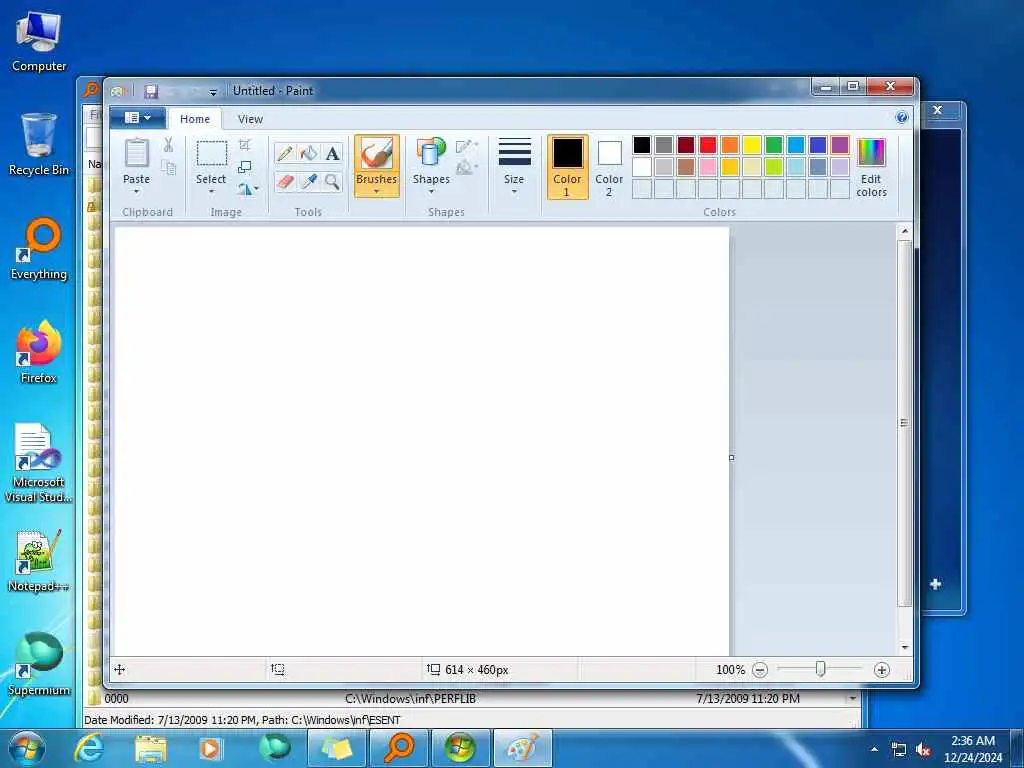Click the rectangular Select tool icon
Screen dimensions: 1024x768
point(212,154)
